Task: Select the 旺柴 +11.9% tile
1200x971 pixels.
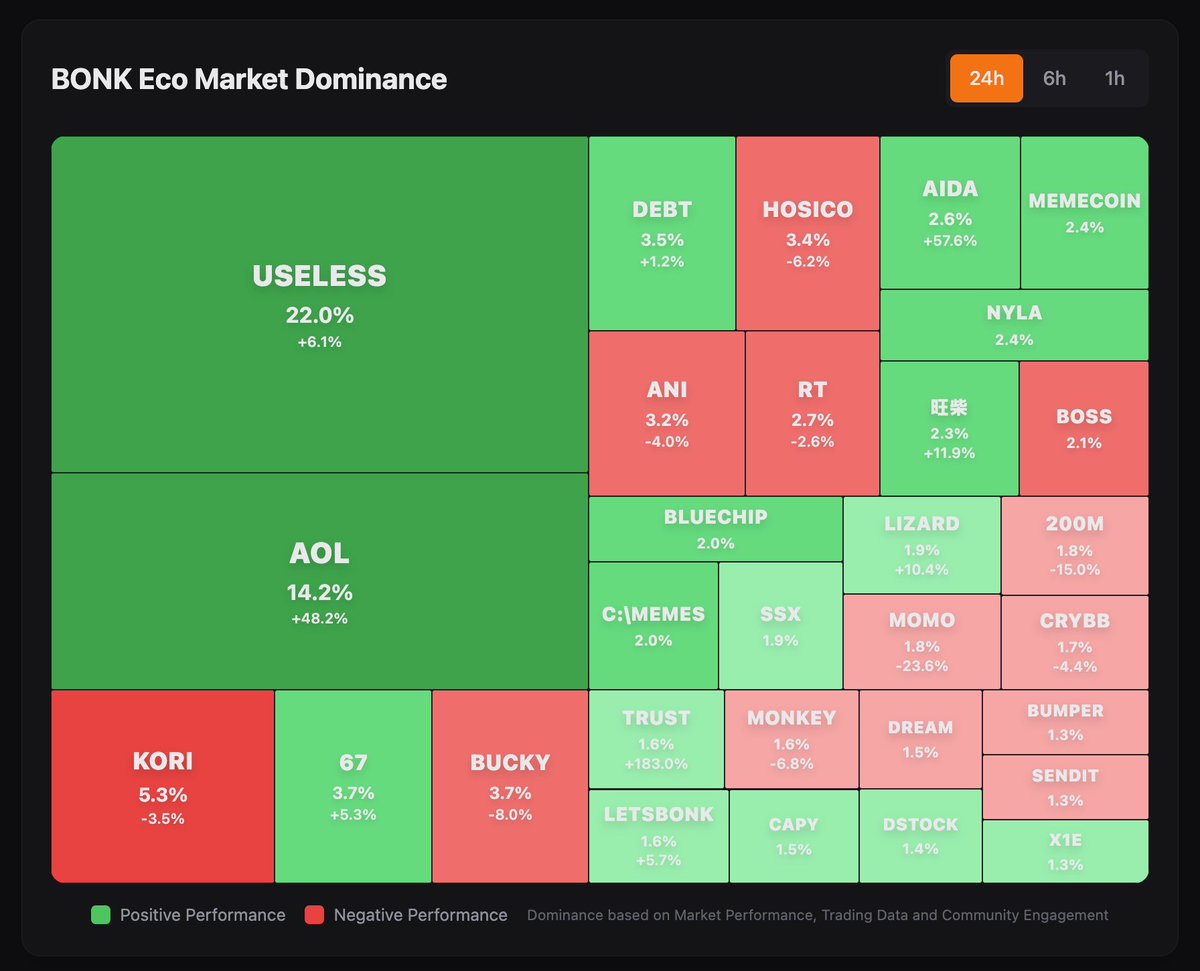Action: click(949, 428)
